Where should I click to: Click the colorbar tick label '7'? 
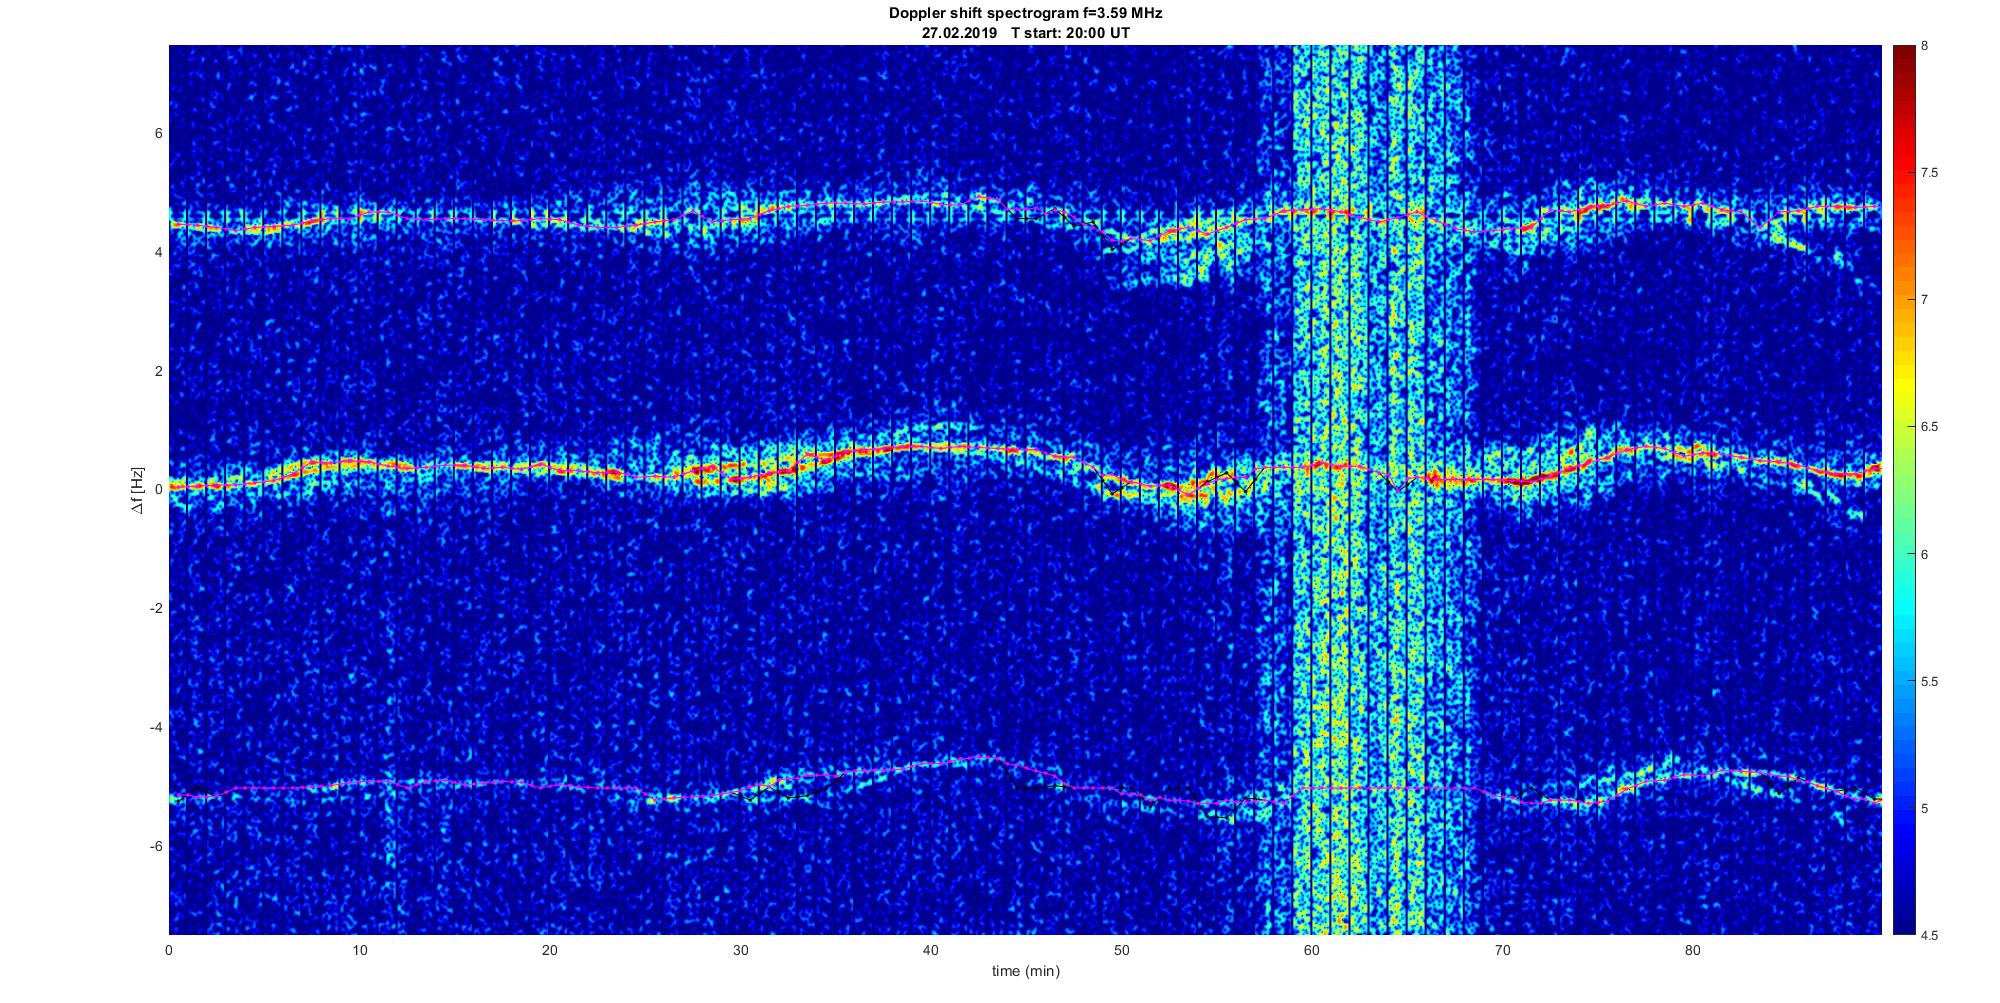point(1924,300)
